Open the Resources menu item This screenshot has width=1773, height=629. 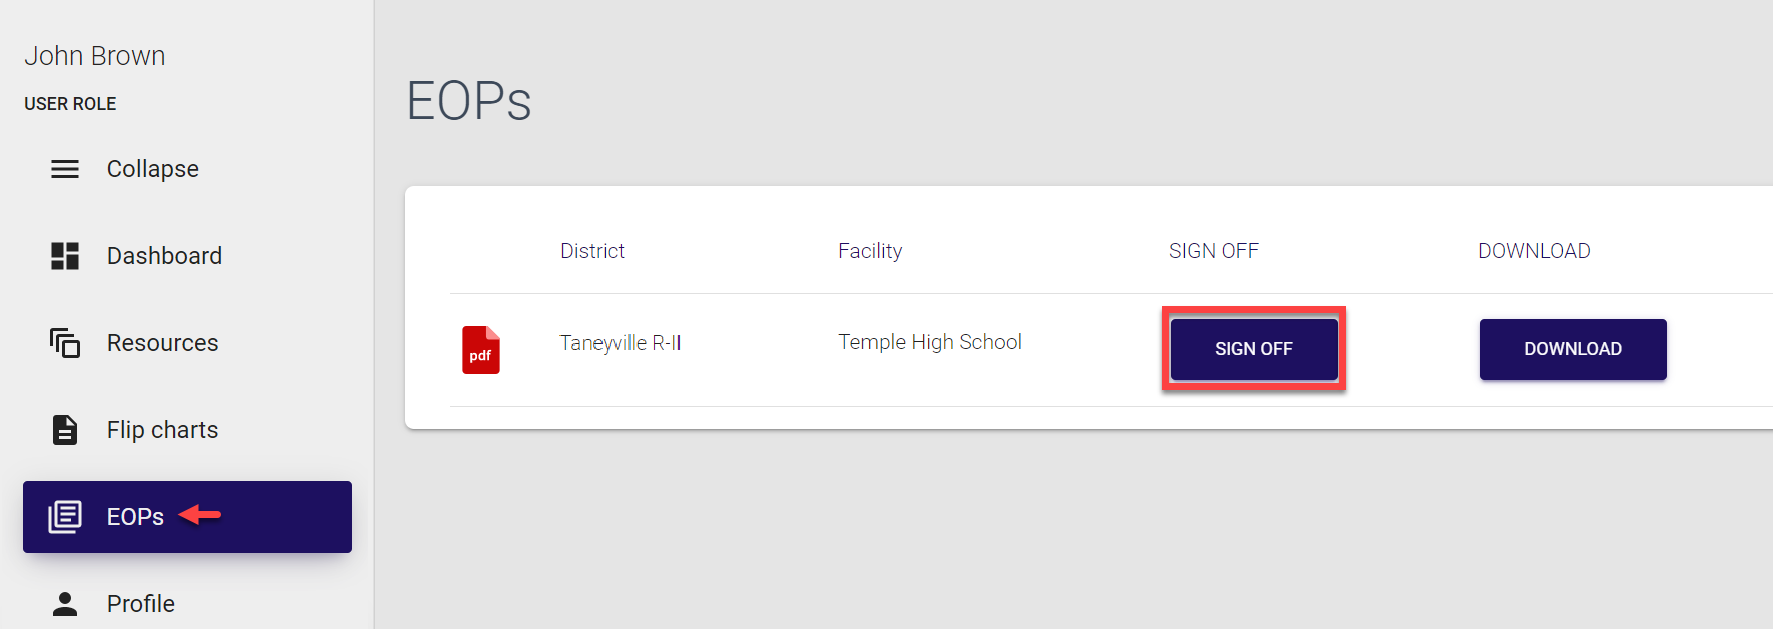(x=162, y=343)
